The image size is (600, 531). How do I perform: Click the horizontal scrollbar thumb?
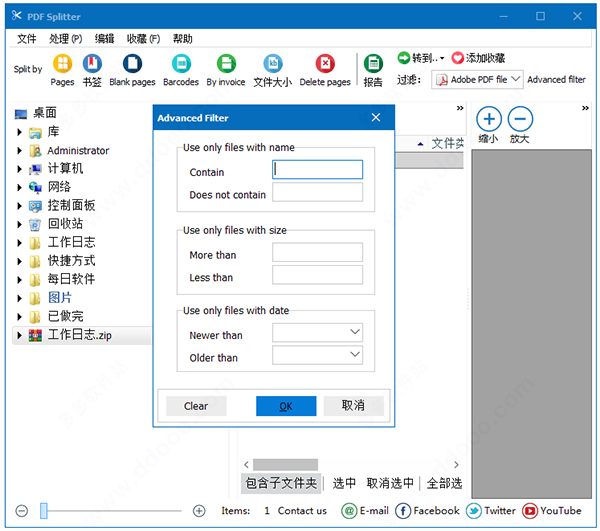285,464
